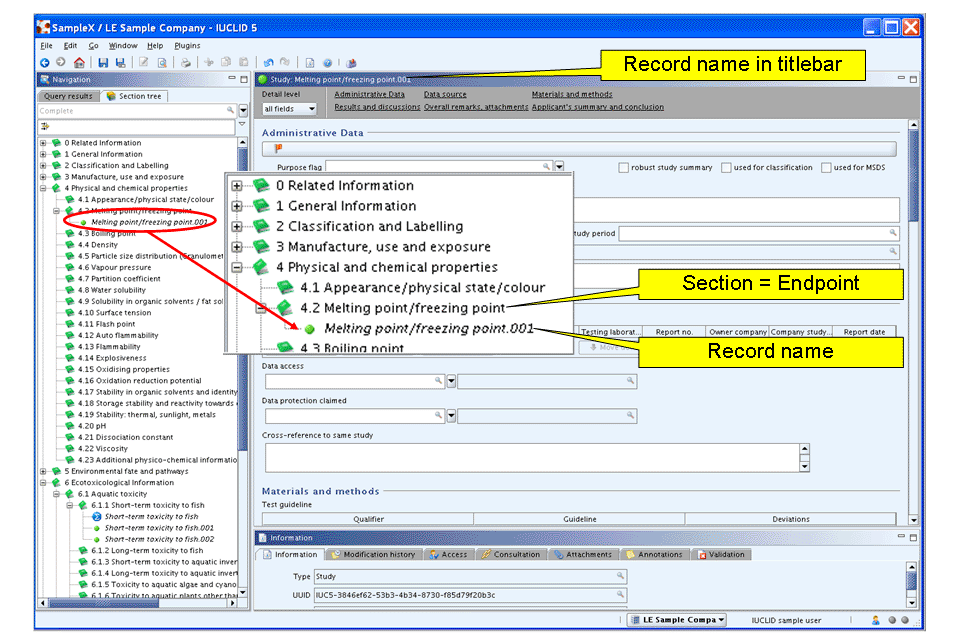
Task: Click the Home icon in the toolbar
Action: [x=79, y=62]
